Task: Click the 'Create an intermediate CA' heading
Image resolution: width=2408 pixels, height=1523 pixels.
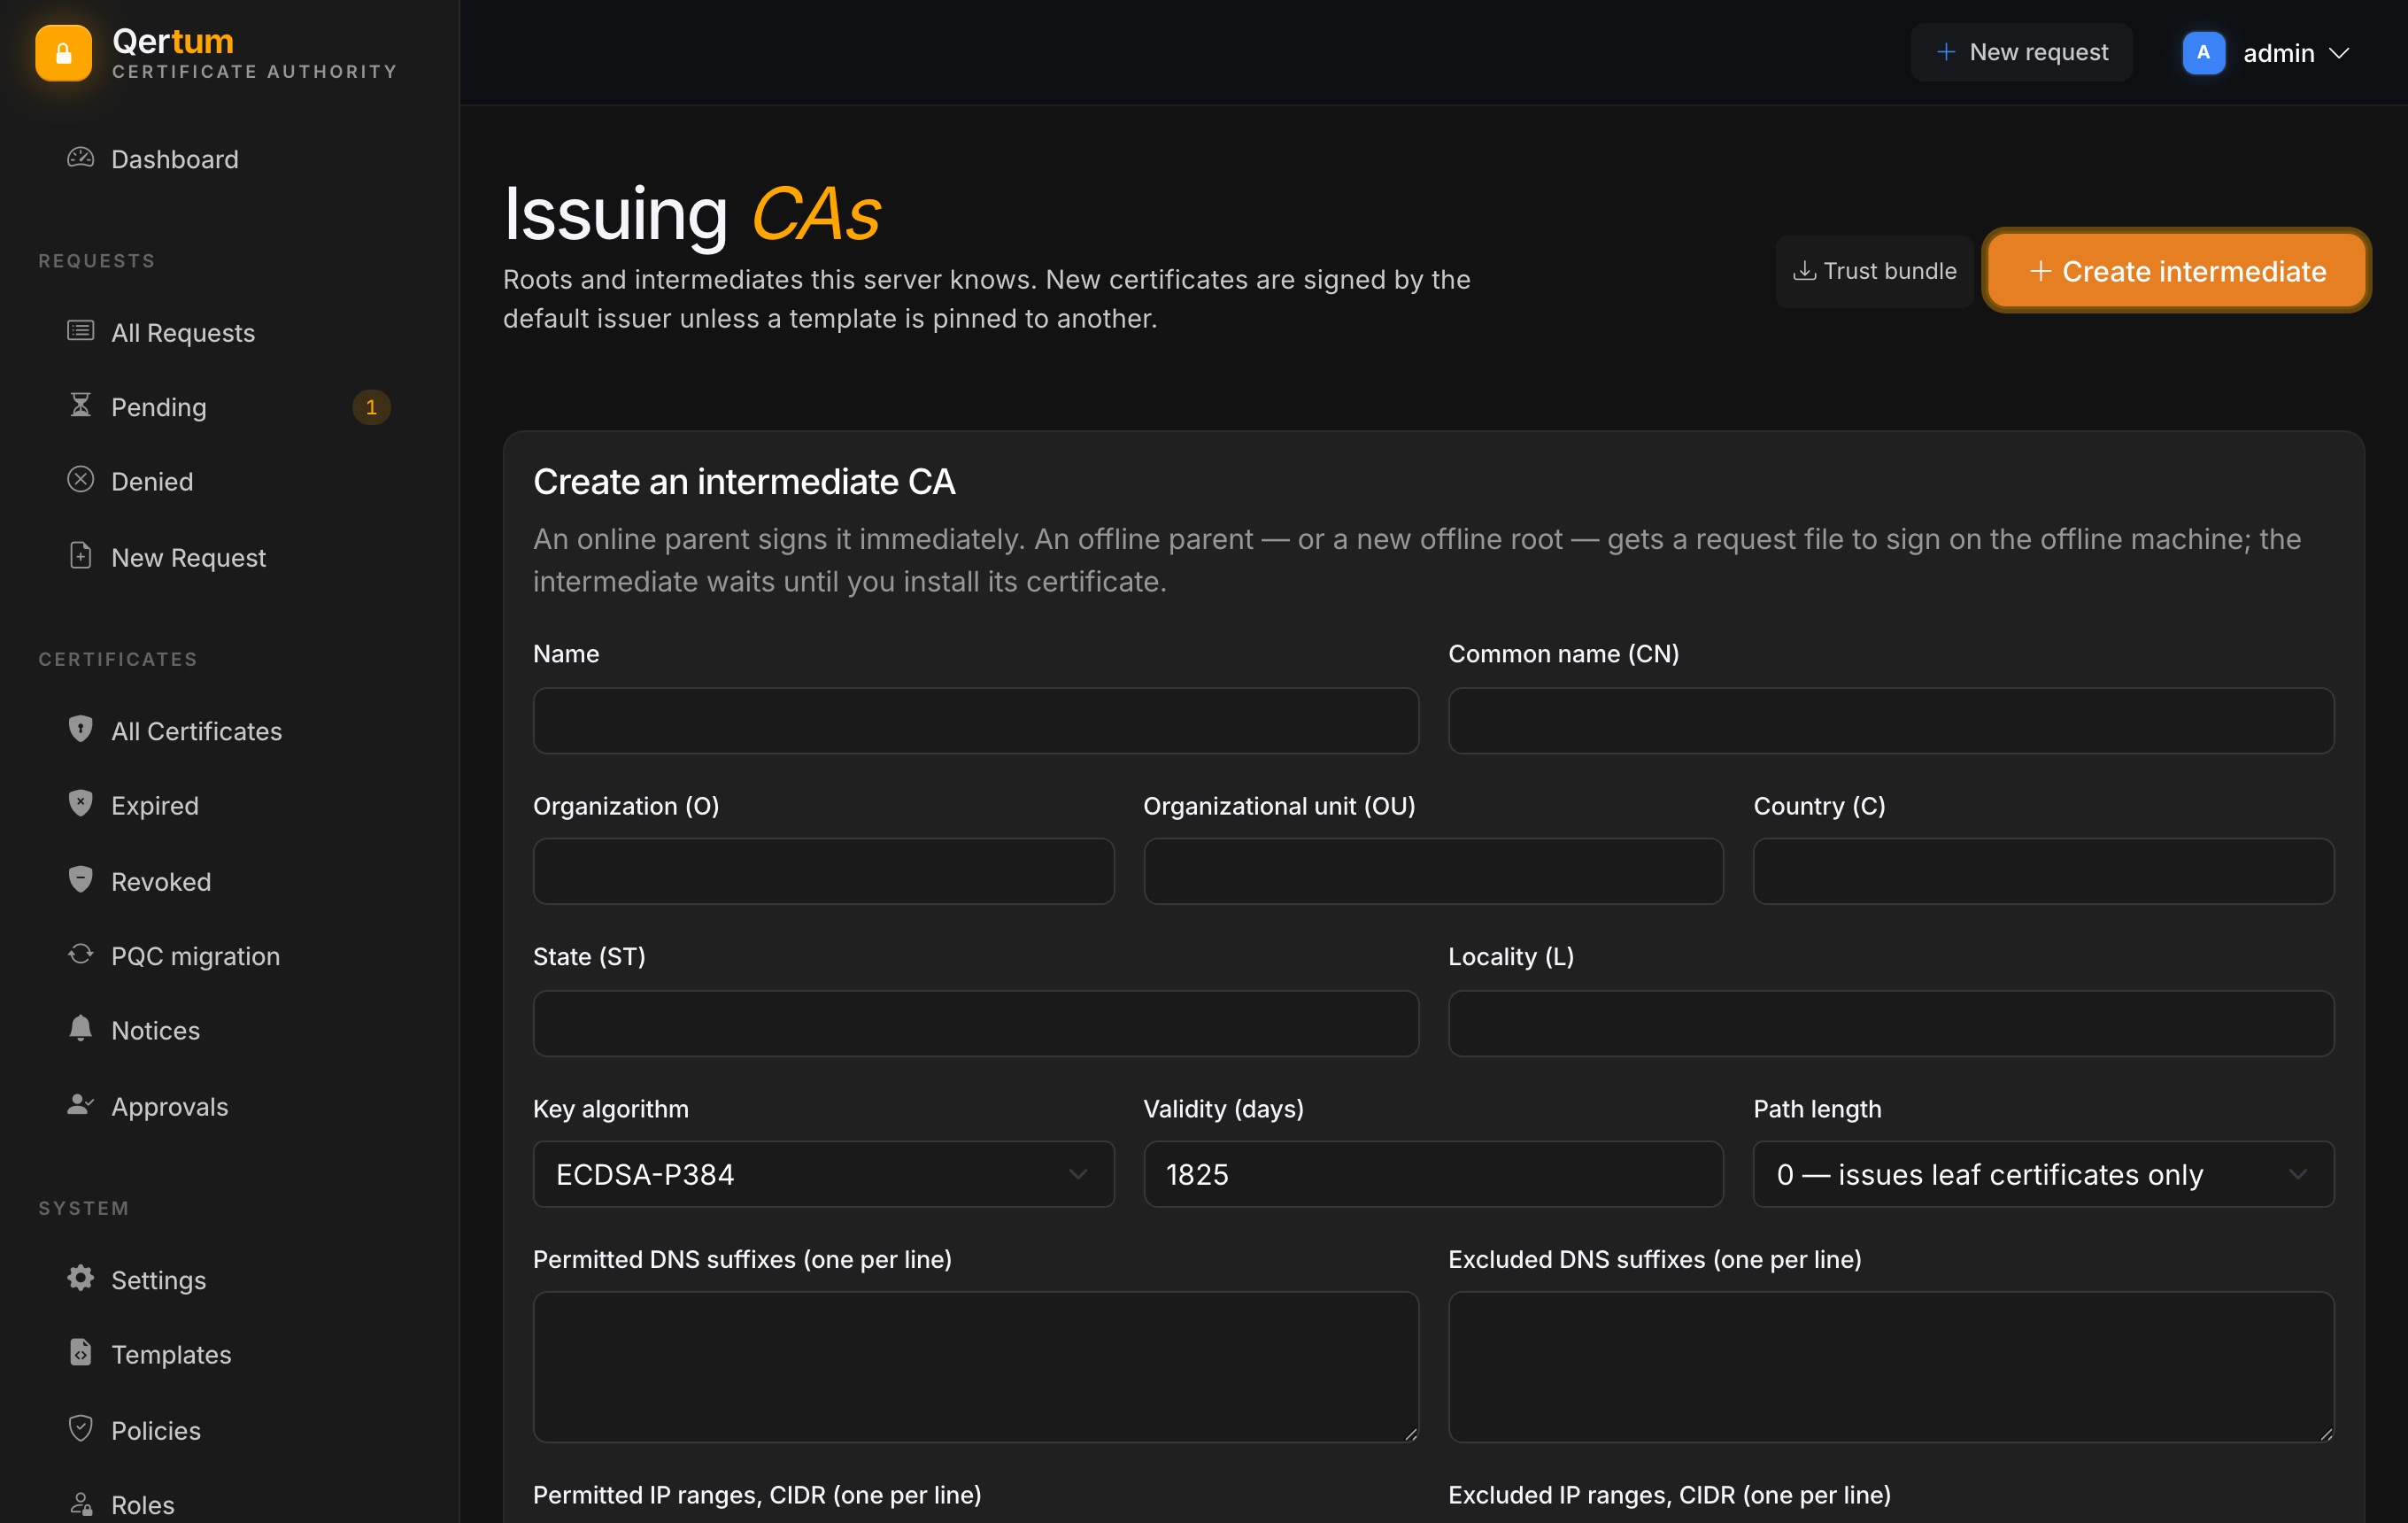Action: pyautogui.click(x=744, y=482)
